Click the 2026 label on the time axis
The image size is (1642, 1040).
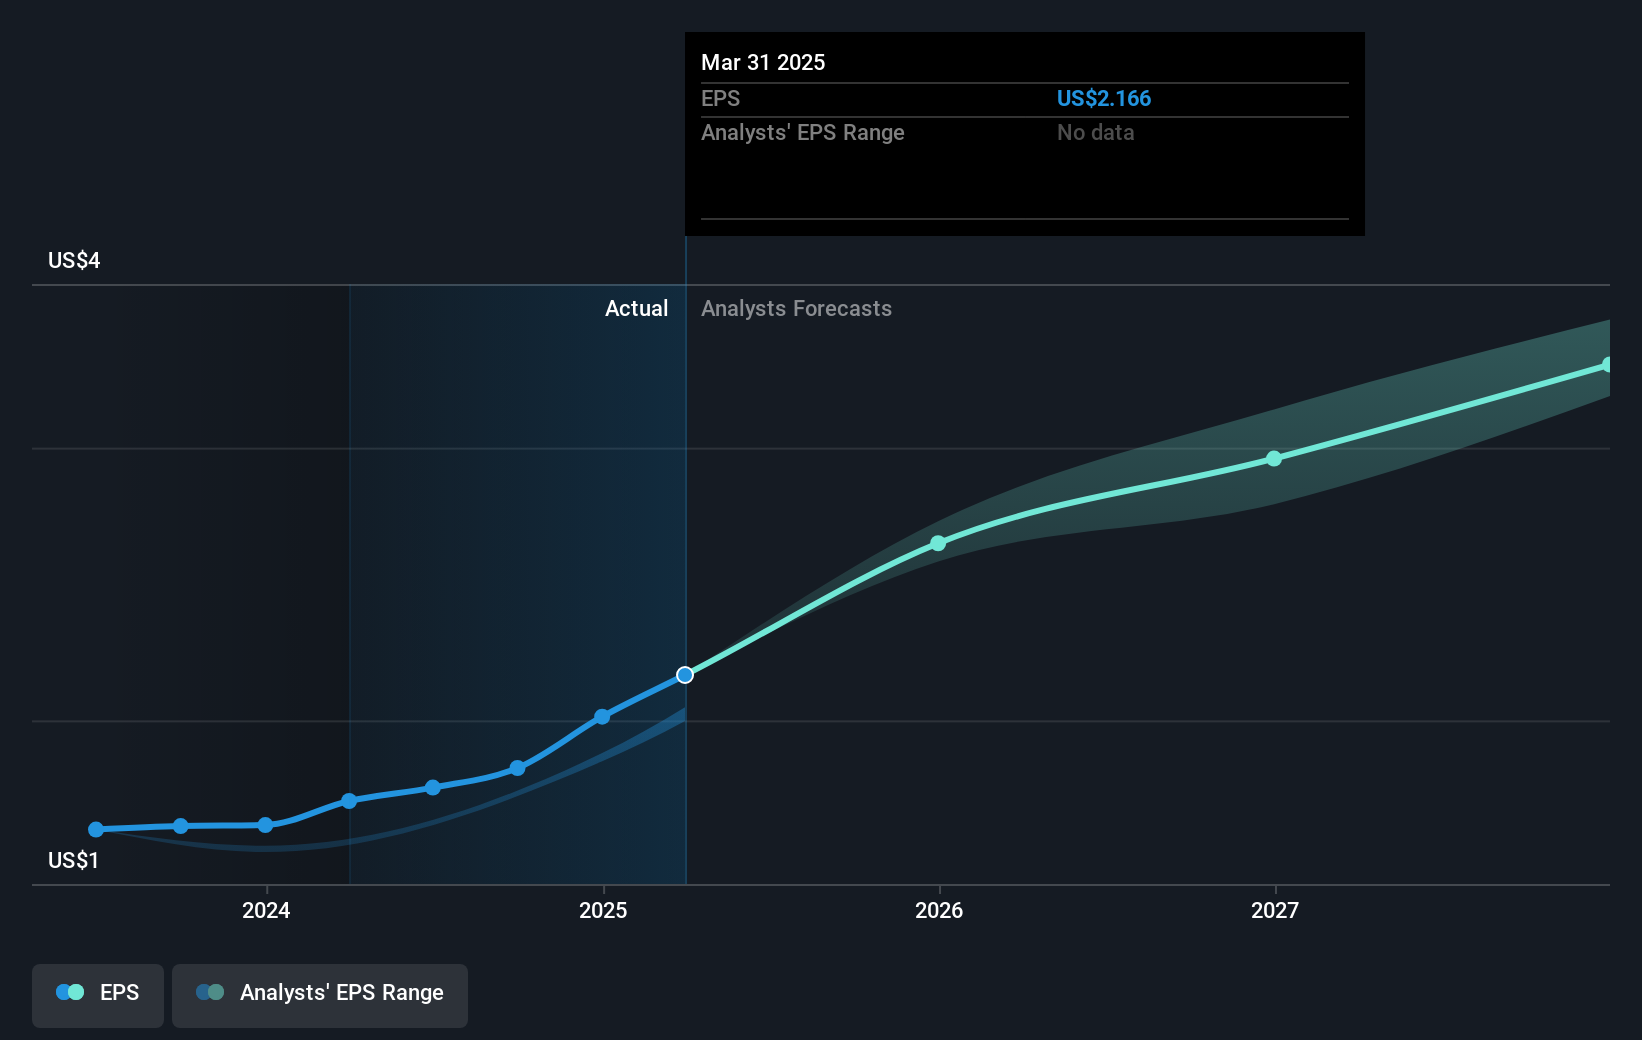[938, 910]
